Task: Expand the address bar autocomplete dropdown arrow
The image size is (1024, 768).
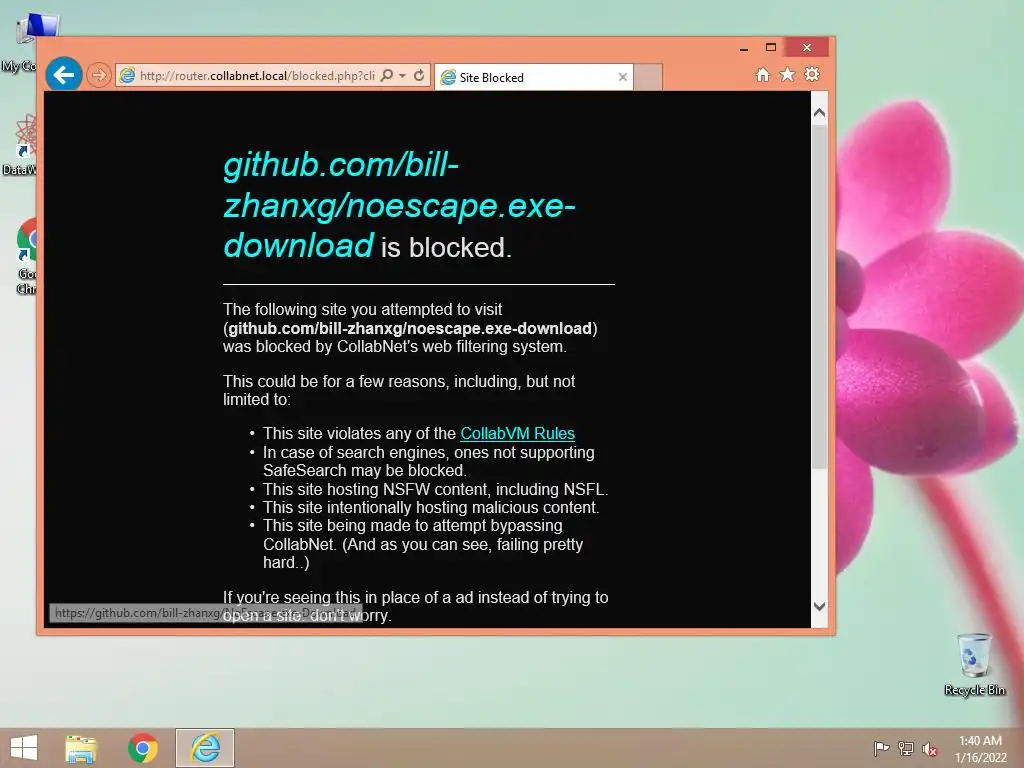Action: (x=402, y=76)
